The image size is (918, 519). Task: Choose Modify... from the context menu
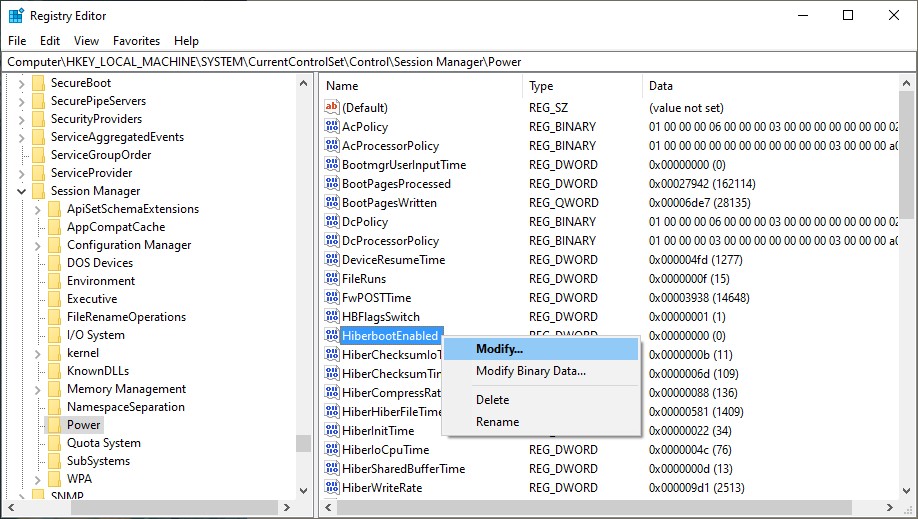(x=541, y=349)
